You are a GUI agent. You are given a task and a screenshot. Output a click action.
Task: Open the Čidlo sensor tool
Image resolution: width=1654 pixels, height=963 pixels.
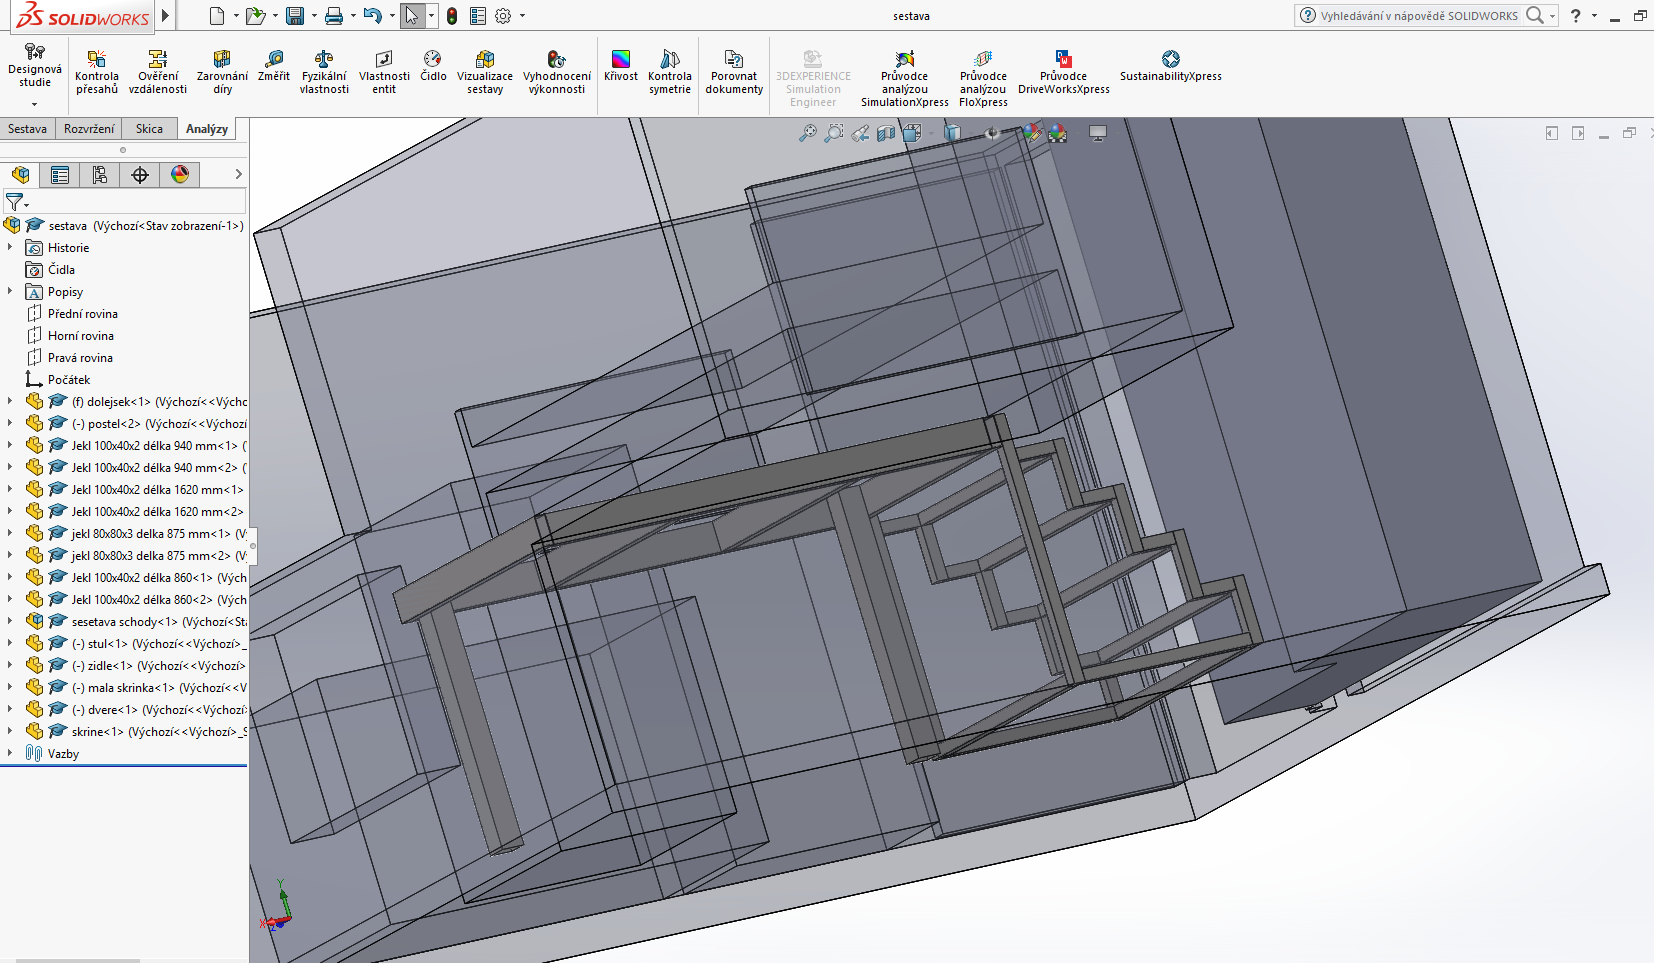pyautogui.click(x=433, y=66)
